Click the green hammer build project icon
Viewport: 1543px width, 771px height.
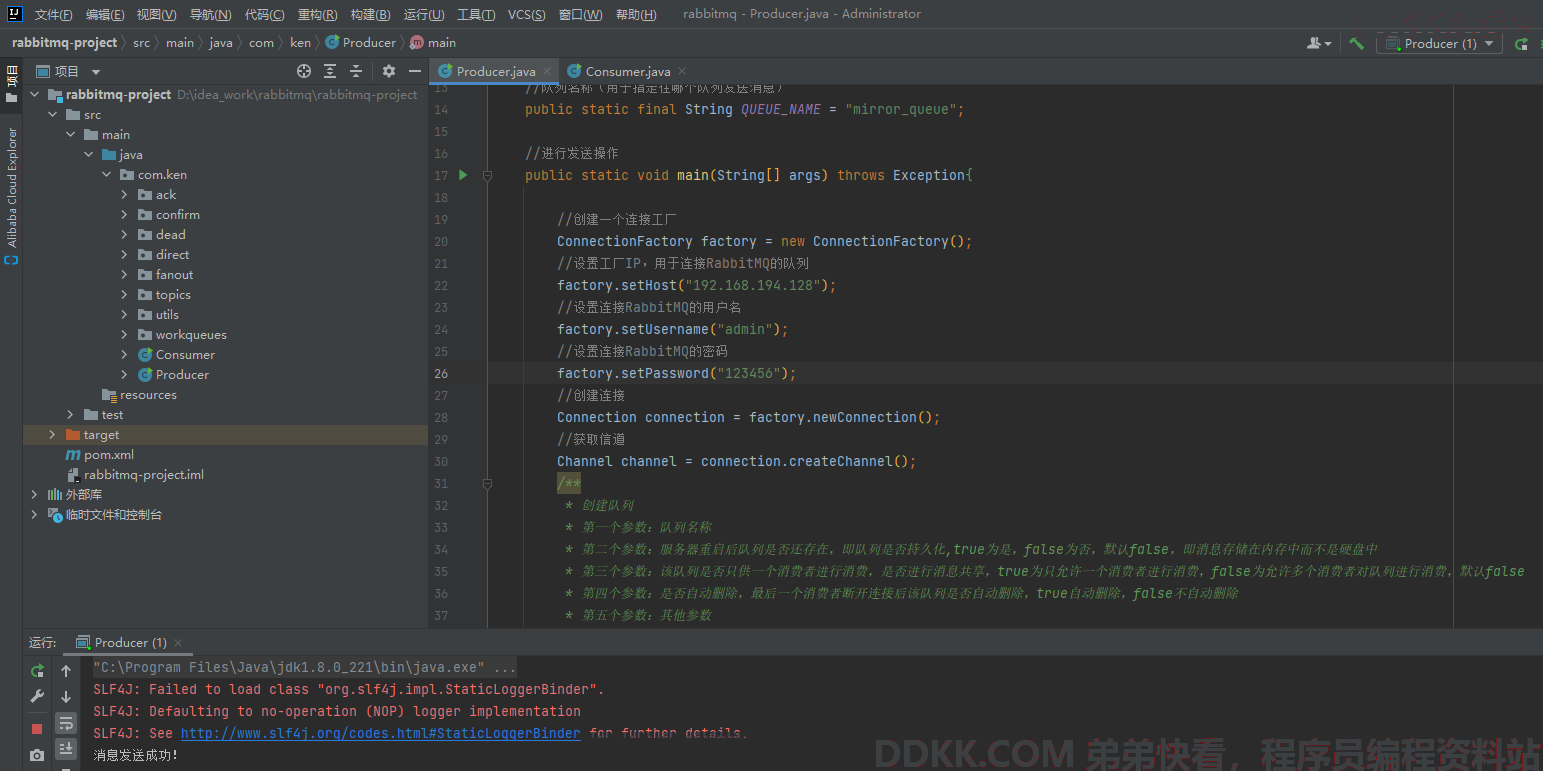(x=1356, y=43)
